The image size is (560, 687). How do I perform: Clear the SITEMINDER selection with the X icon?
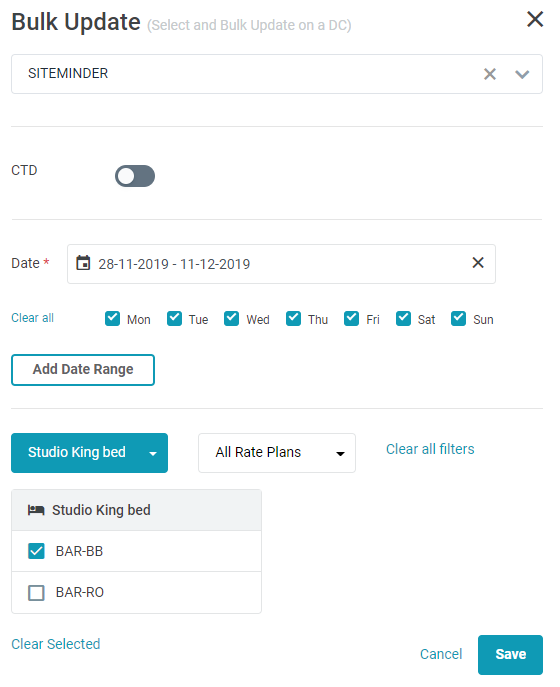(489, 74)
